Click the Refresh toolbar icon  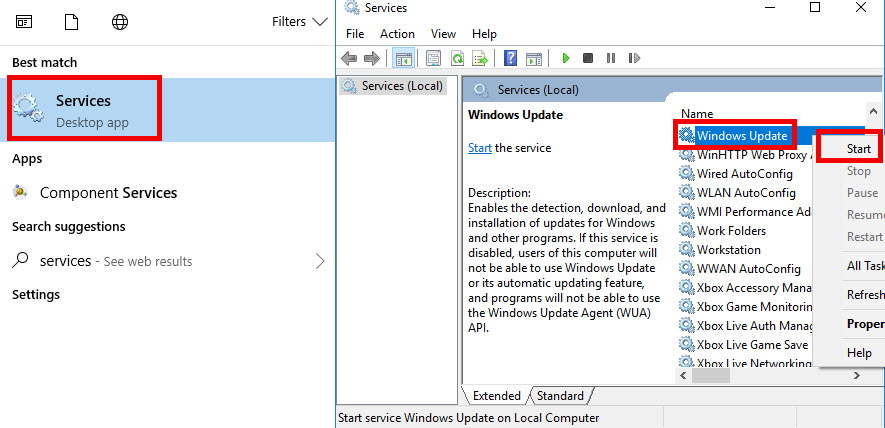pos(457,58)
